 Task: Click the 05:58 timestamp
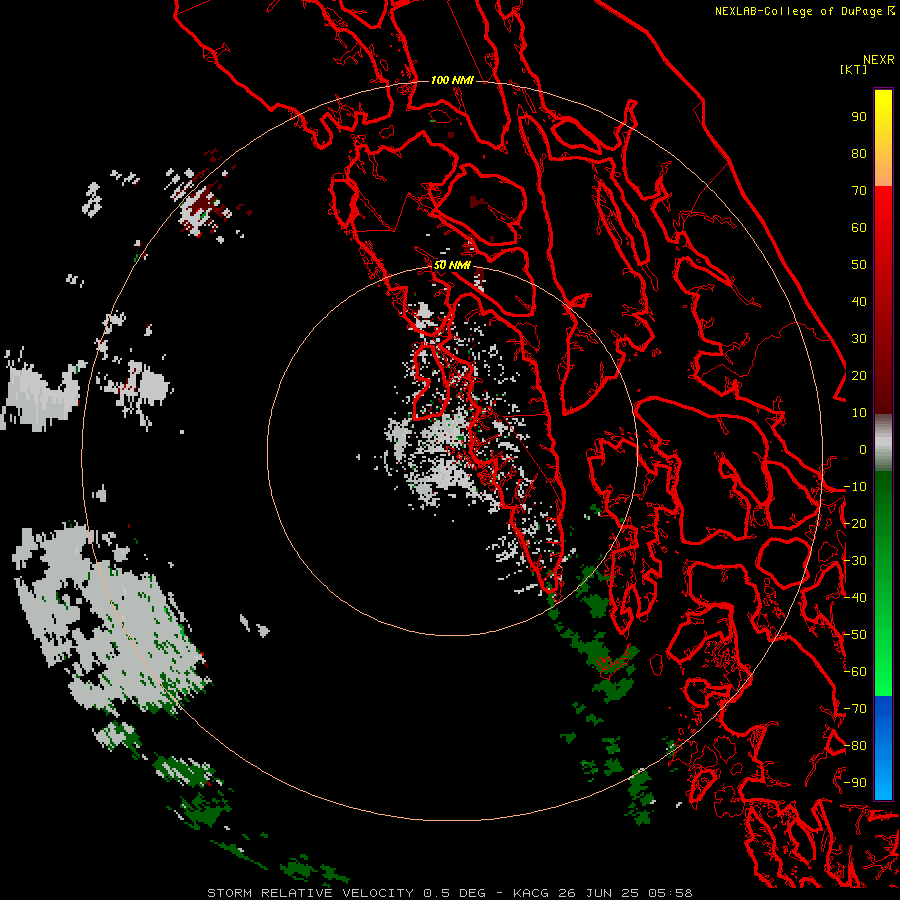(x=670, y=893)
